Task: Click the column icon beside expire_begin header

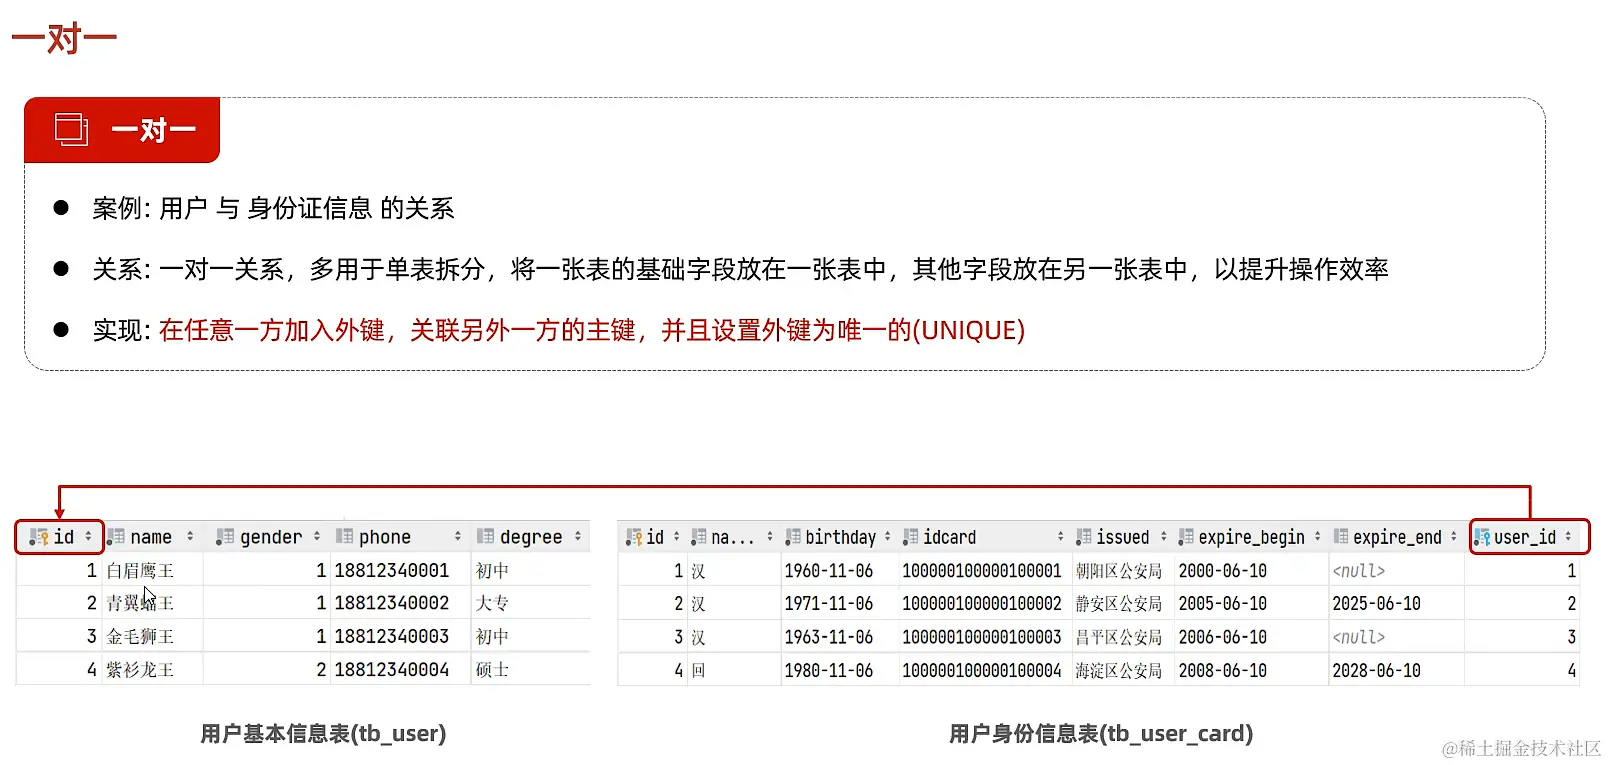Action: tap(1186, 537)
